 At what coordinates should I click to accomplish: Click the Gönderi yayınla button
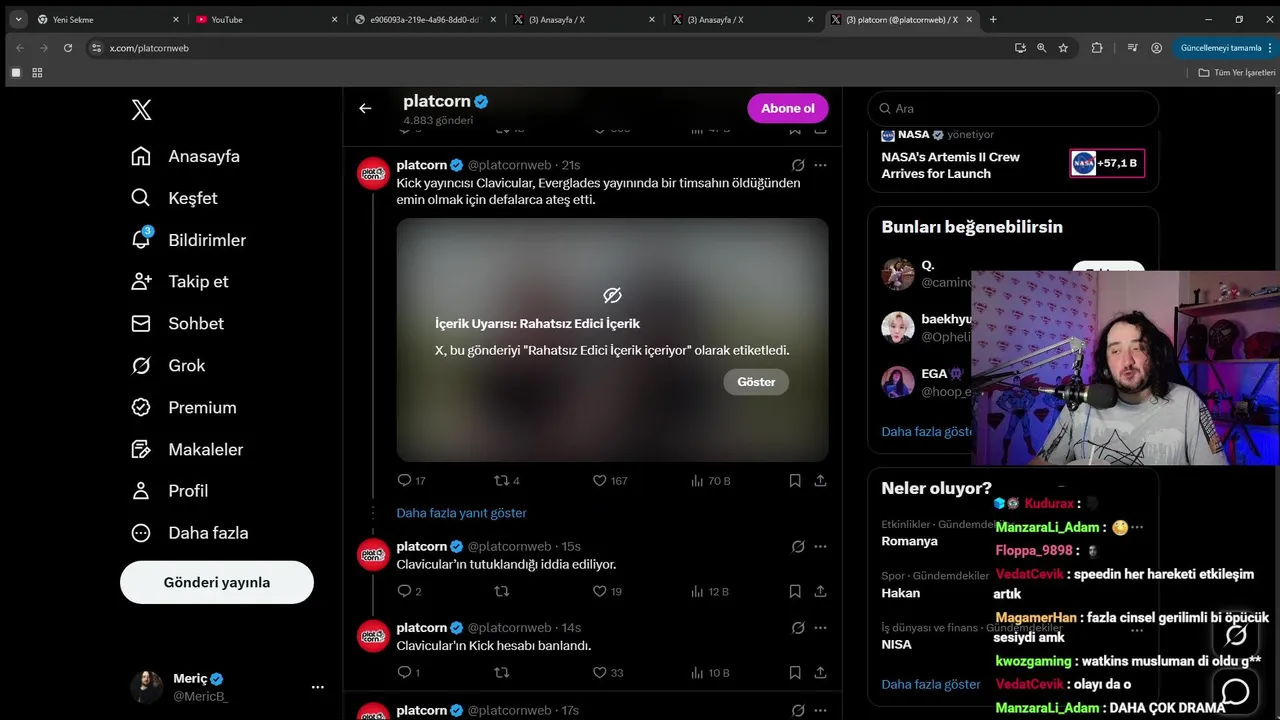217,582
